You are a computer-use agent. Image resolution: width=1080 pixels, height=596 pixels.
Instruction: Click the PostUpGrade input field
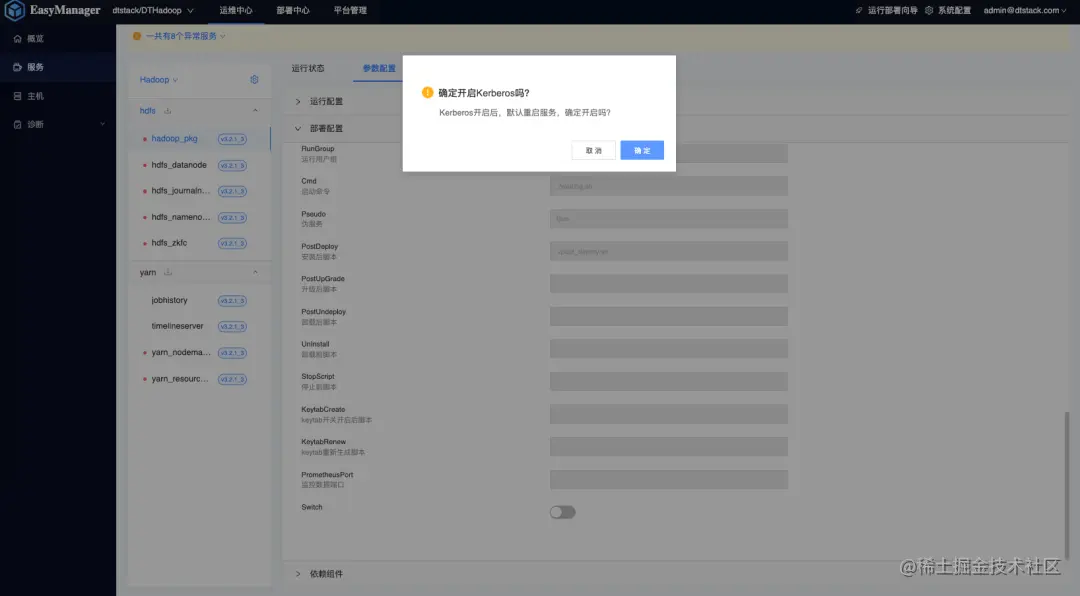[669, 284]
